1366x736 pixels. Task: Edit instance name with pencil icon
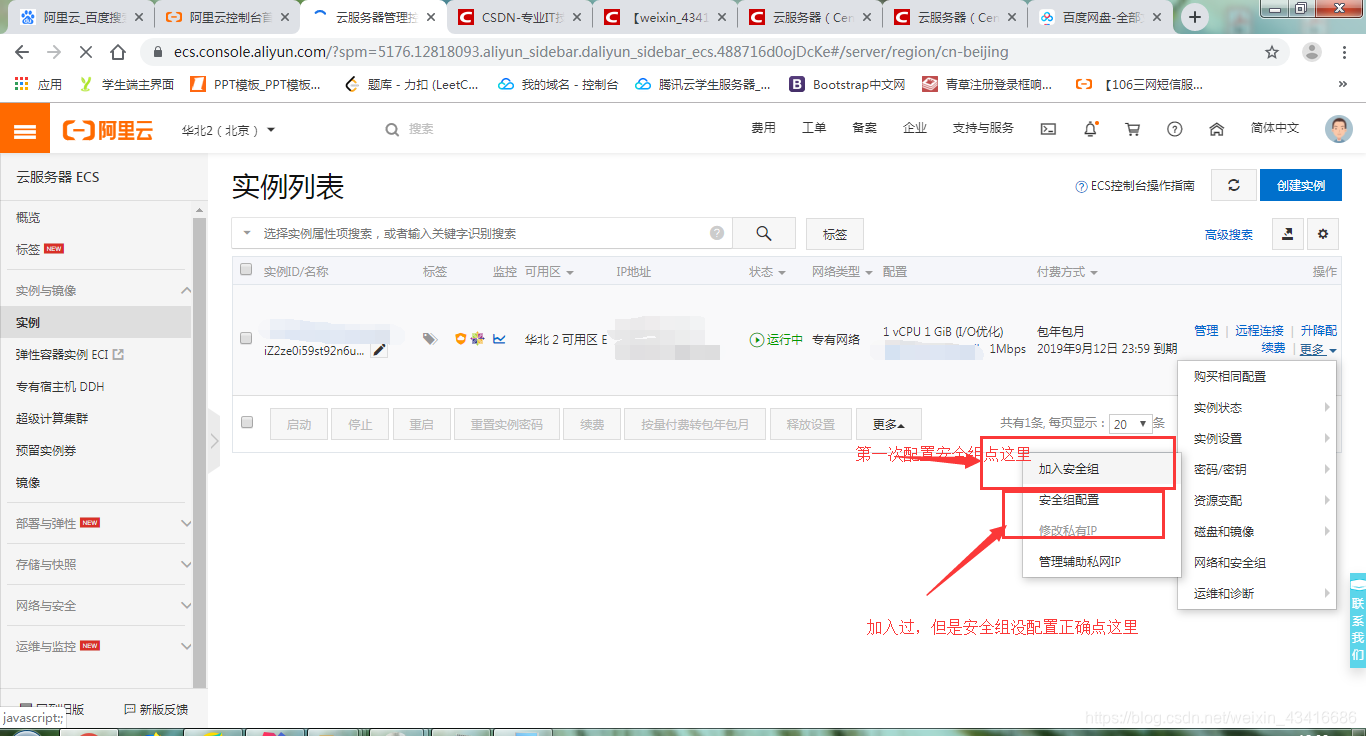click(379, 350)
